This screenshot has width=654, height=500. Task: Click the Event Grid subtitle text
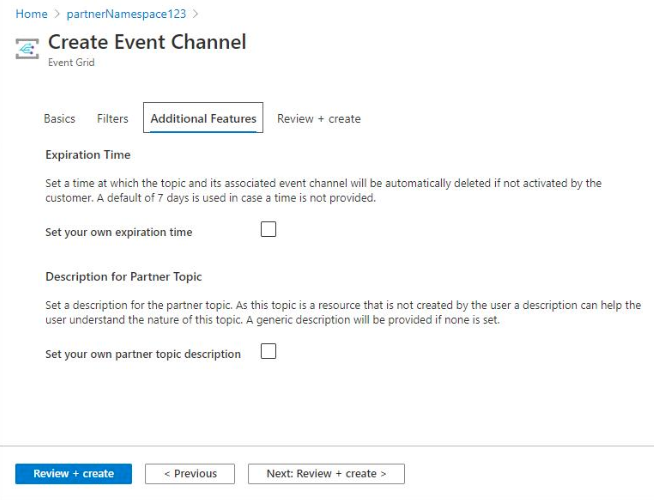coord(71,63)
